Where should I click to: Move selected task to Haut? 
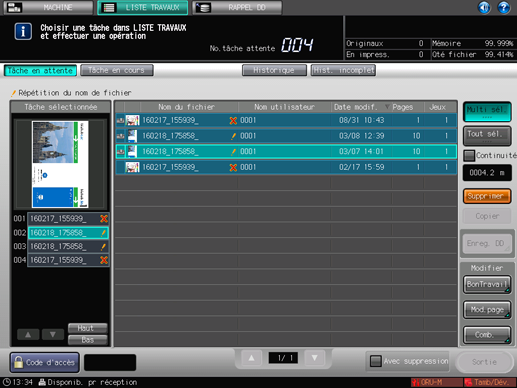[88, 328]
